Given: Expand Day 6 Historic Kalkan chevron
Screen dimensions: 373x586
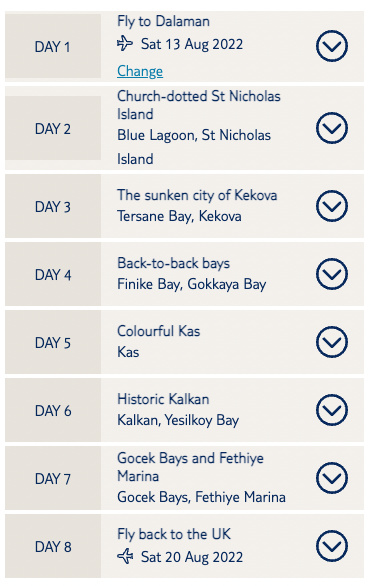Looking at the screenshot, I should pos(332,410).
